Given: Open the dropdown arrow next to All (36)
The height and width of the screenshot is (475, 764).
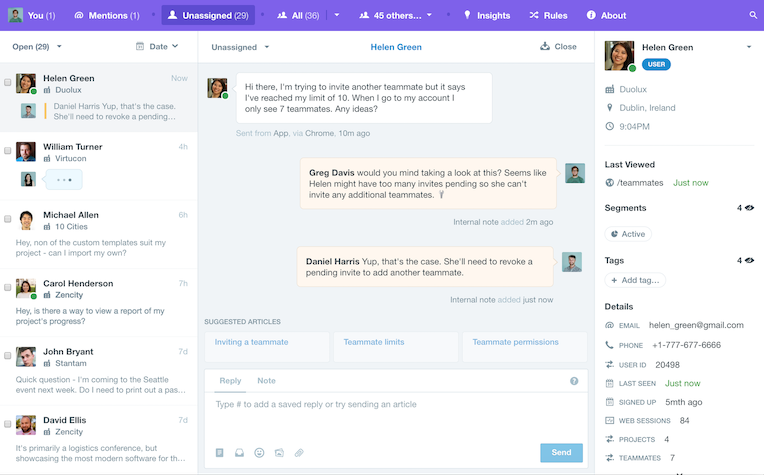Looking at the screenshot, I should coord(337,15).
